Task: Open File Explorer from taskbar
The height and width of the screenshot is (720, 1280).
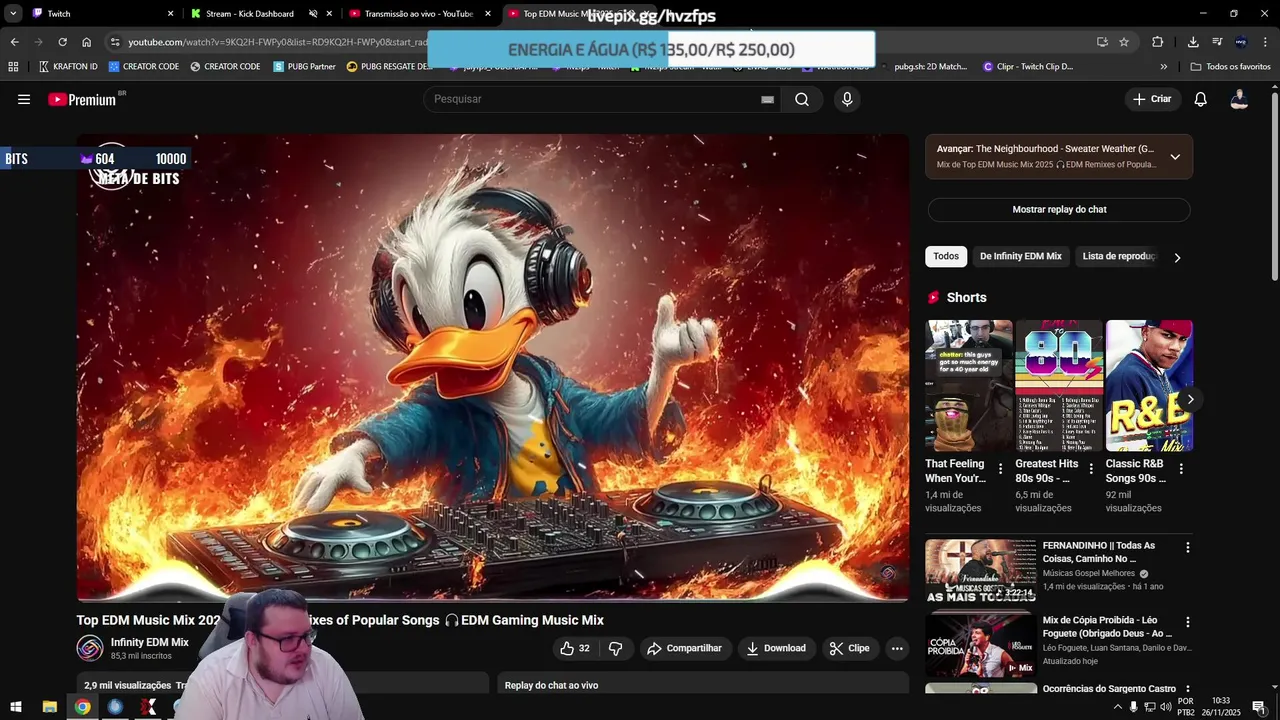Action: click(49, 707)
